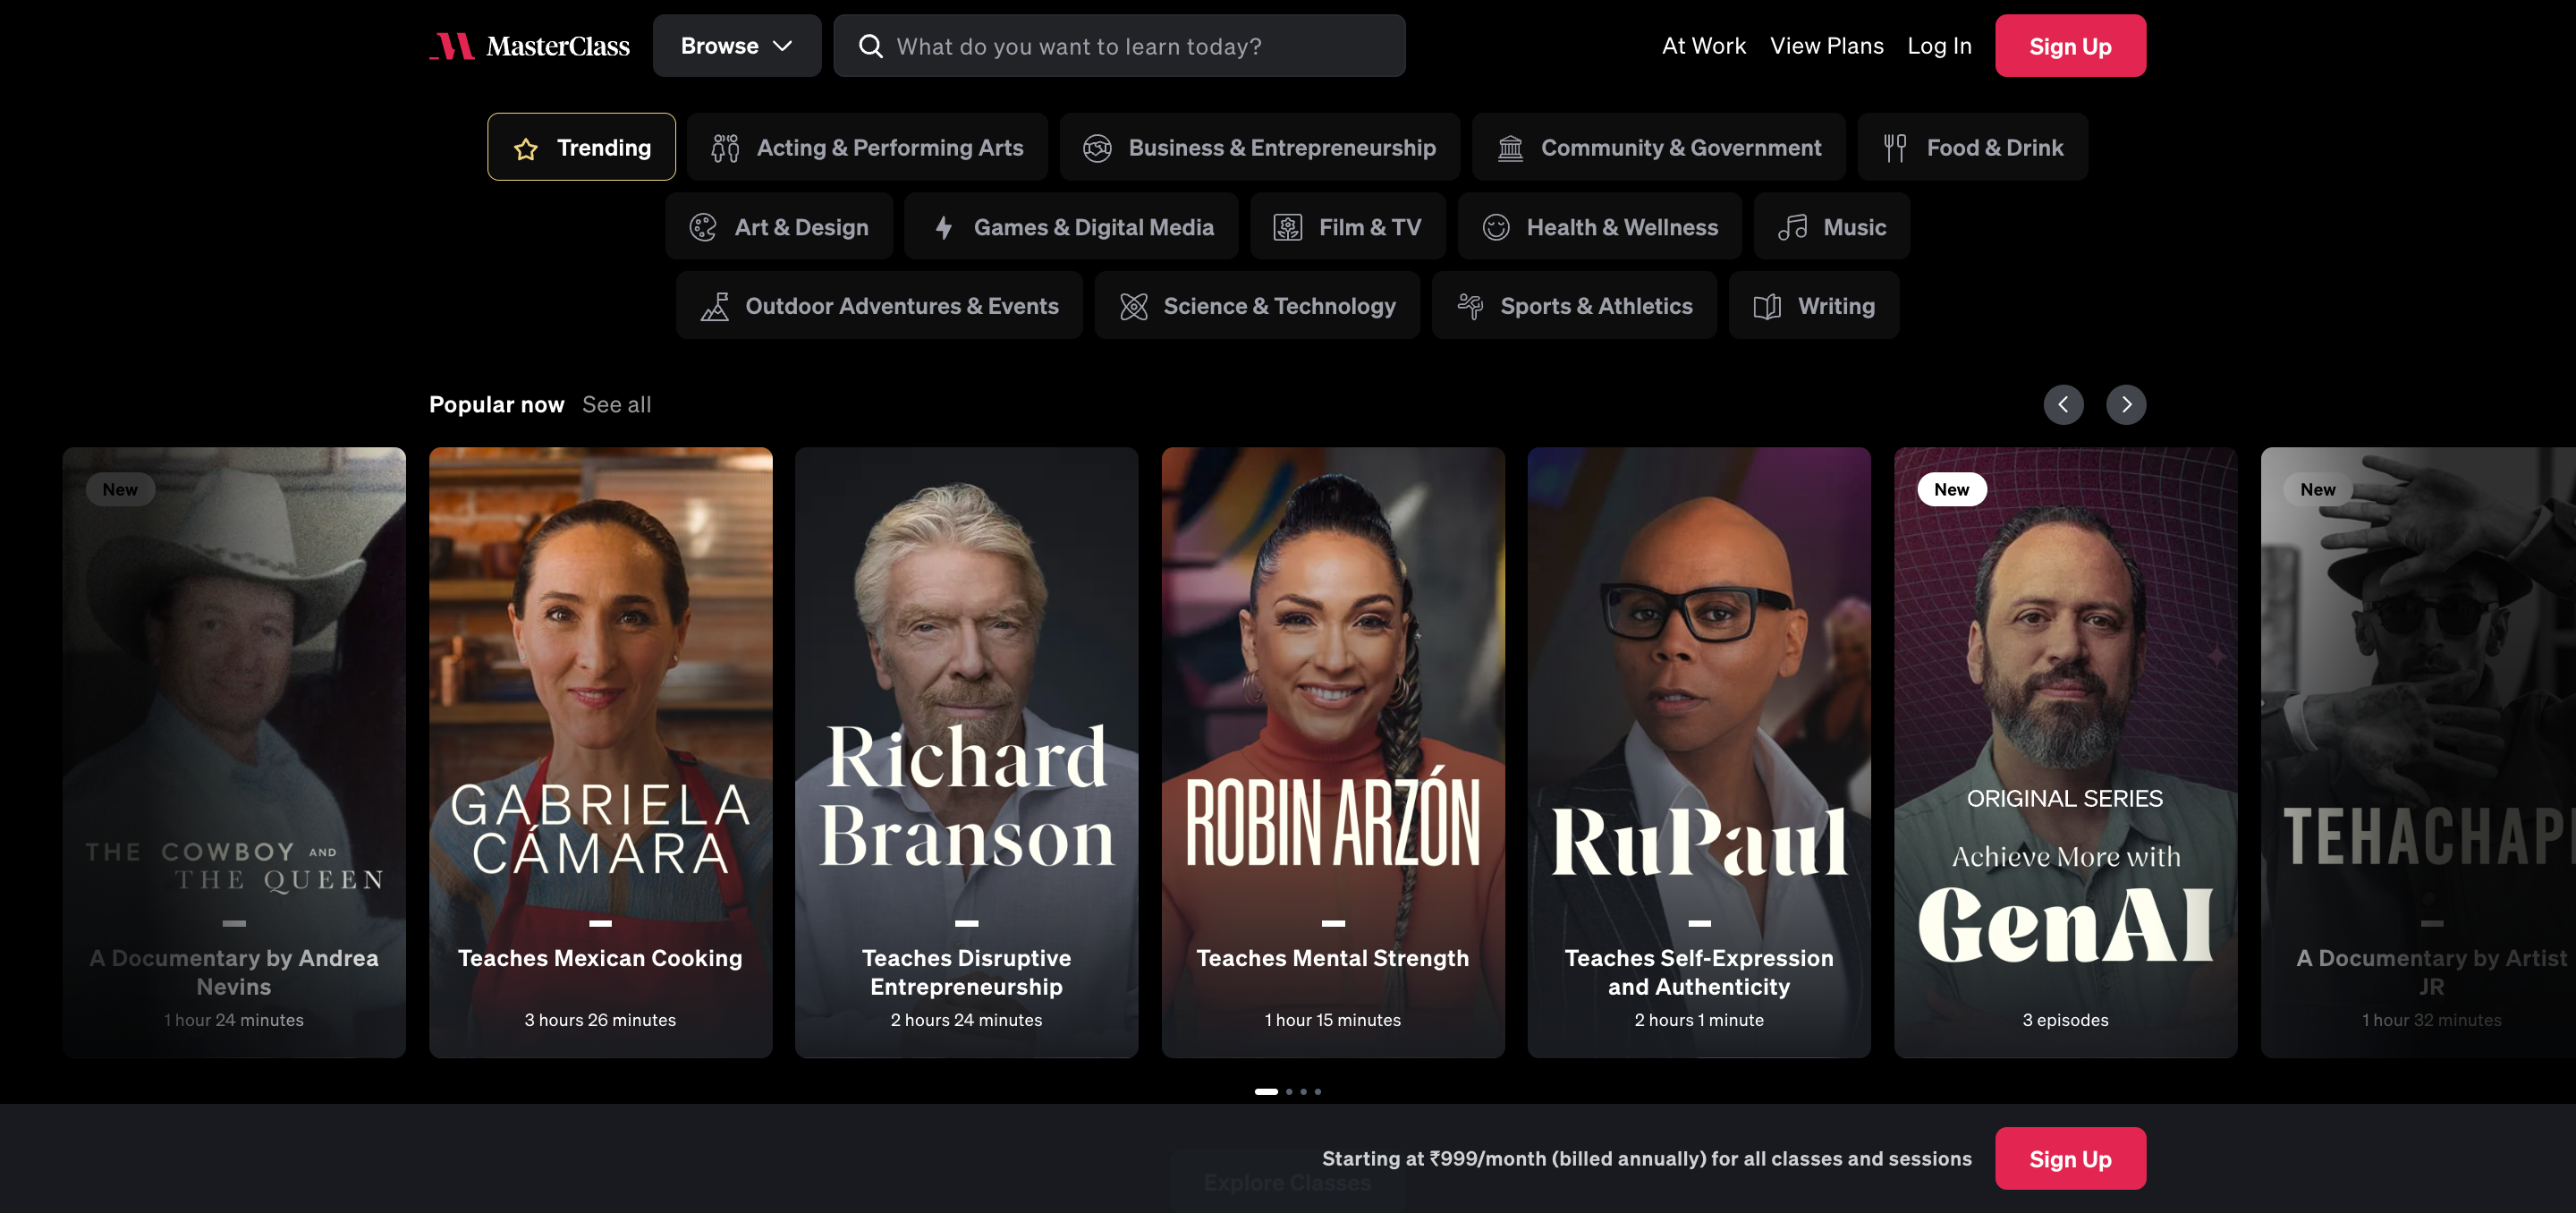Click the Music note icon
This screenshot has height=1213, width=2576.
tap(1792, 227)
